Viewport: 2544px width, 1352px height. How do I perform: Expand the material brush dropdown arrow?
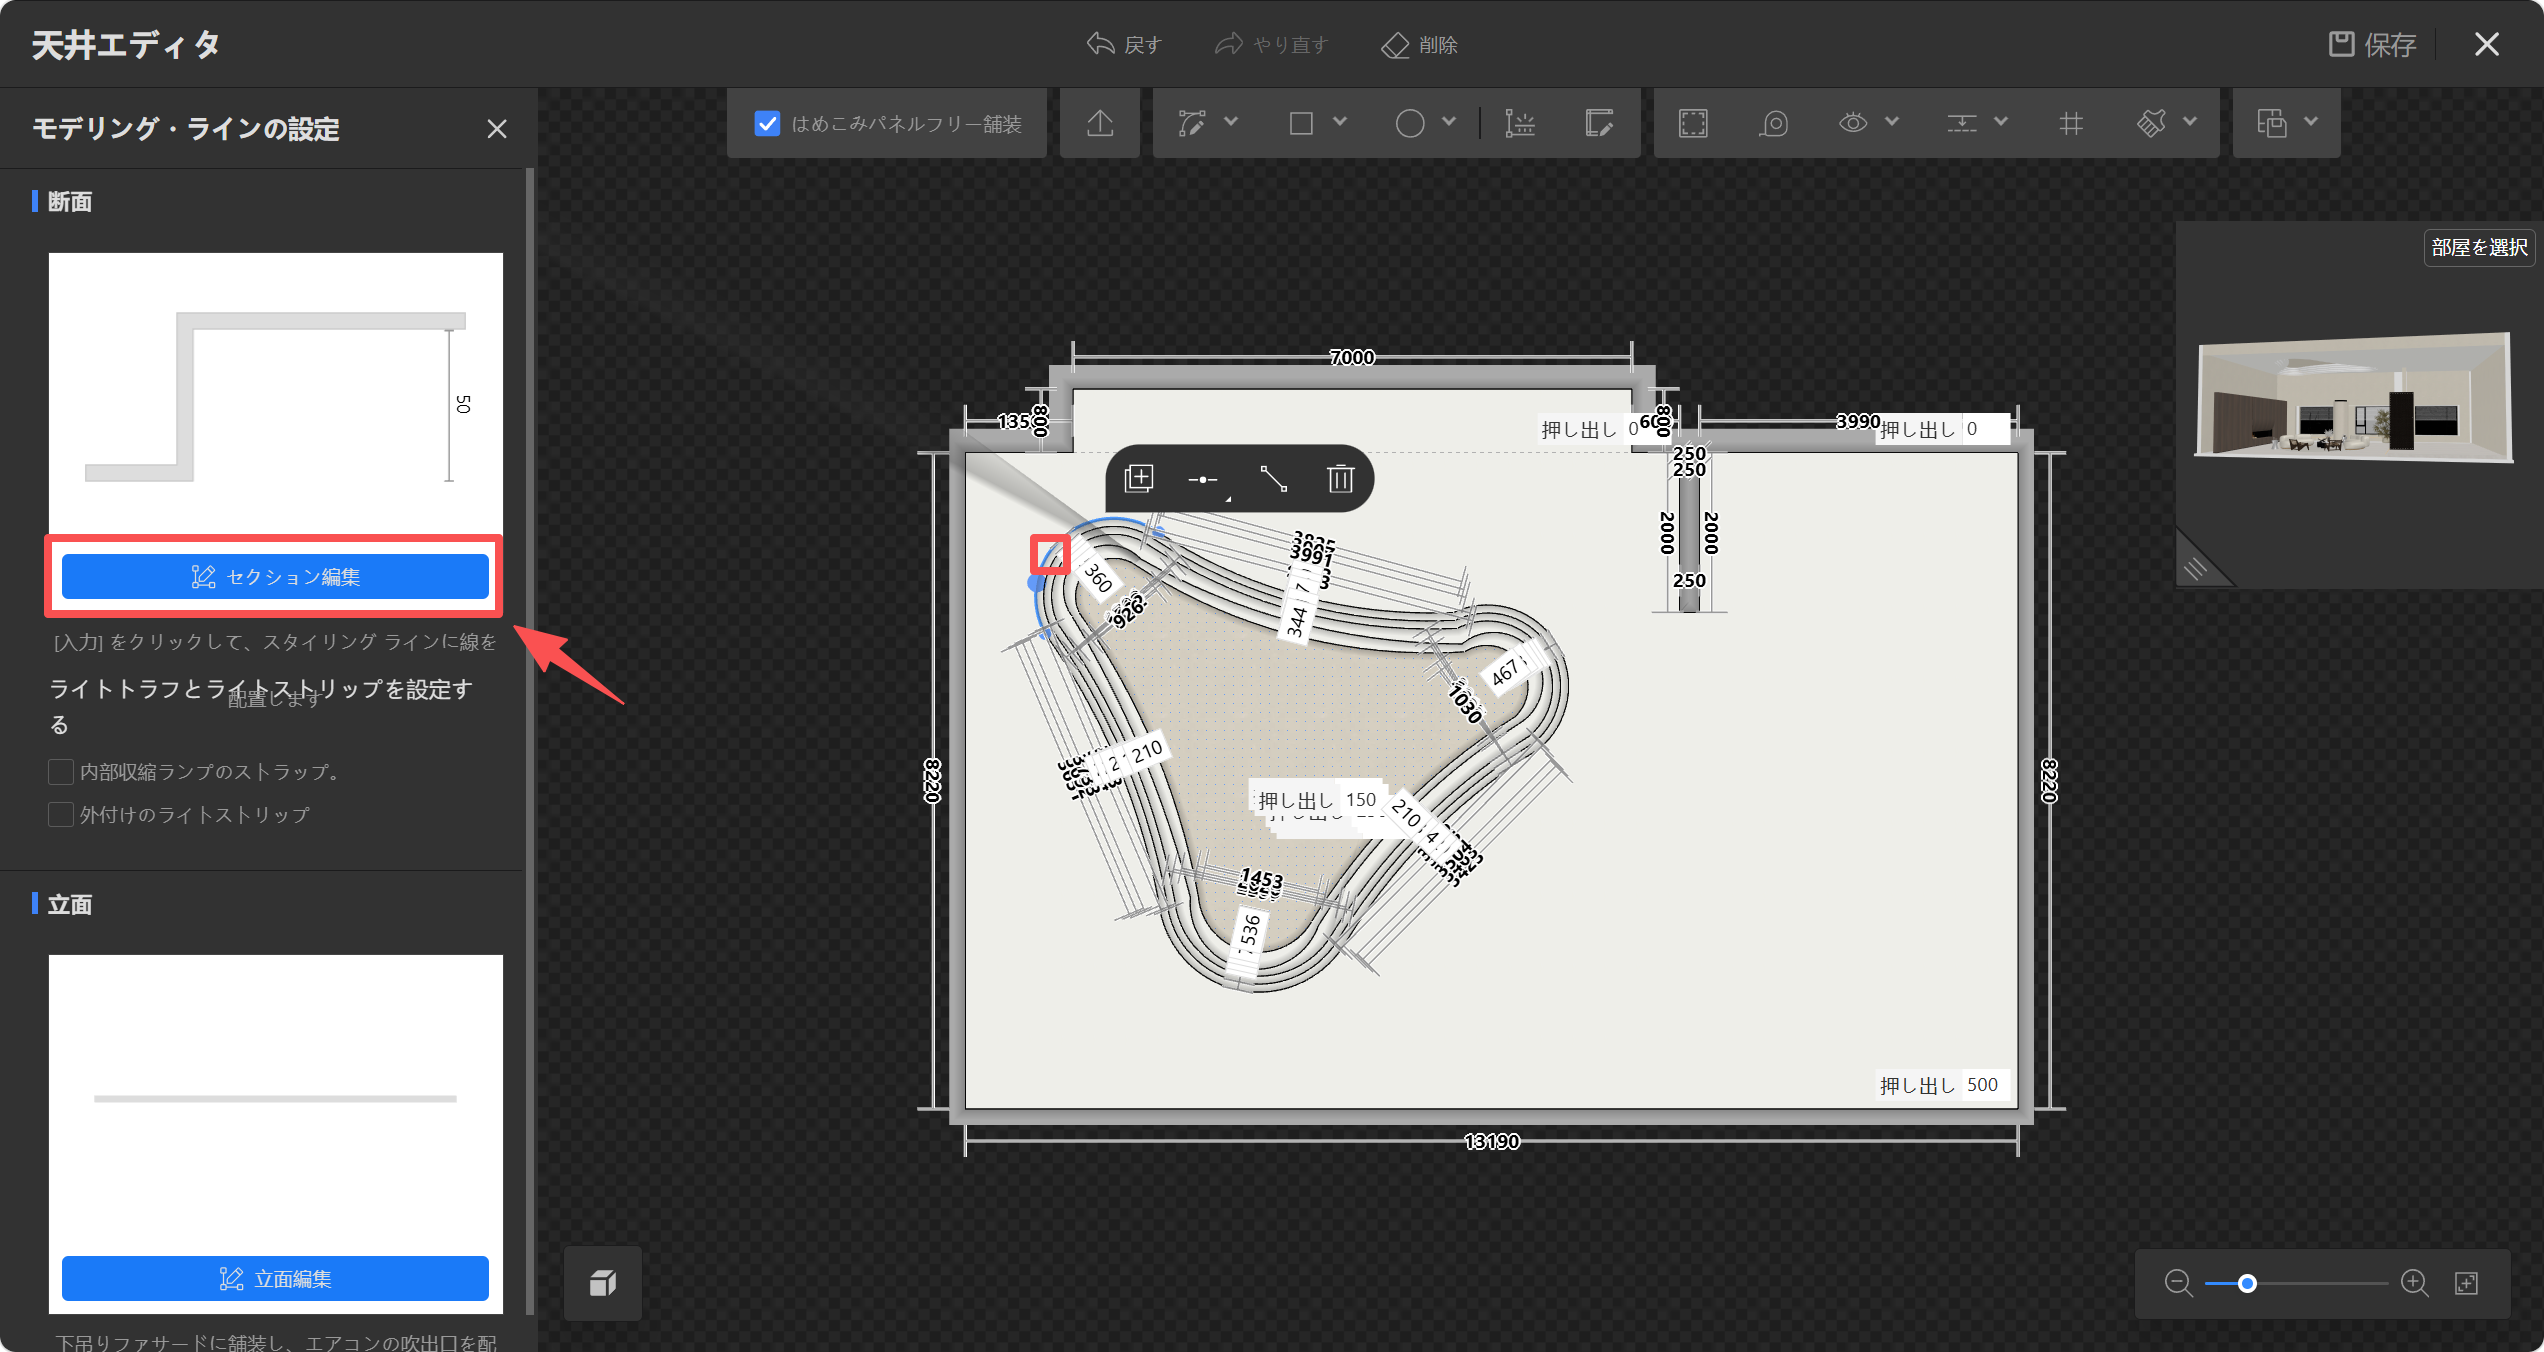(2190, 122)
